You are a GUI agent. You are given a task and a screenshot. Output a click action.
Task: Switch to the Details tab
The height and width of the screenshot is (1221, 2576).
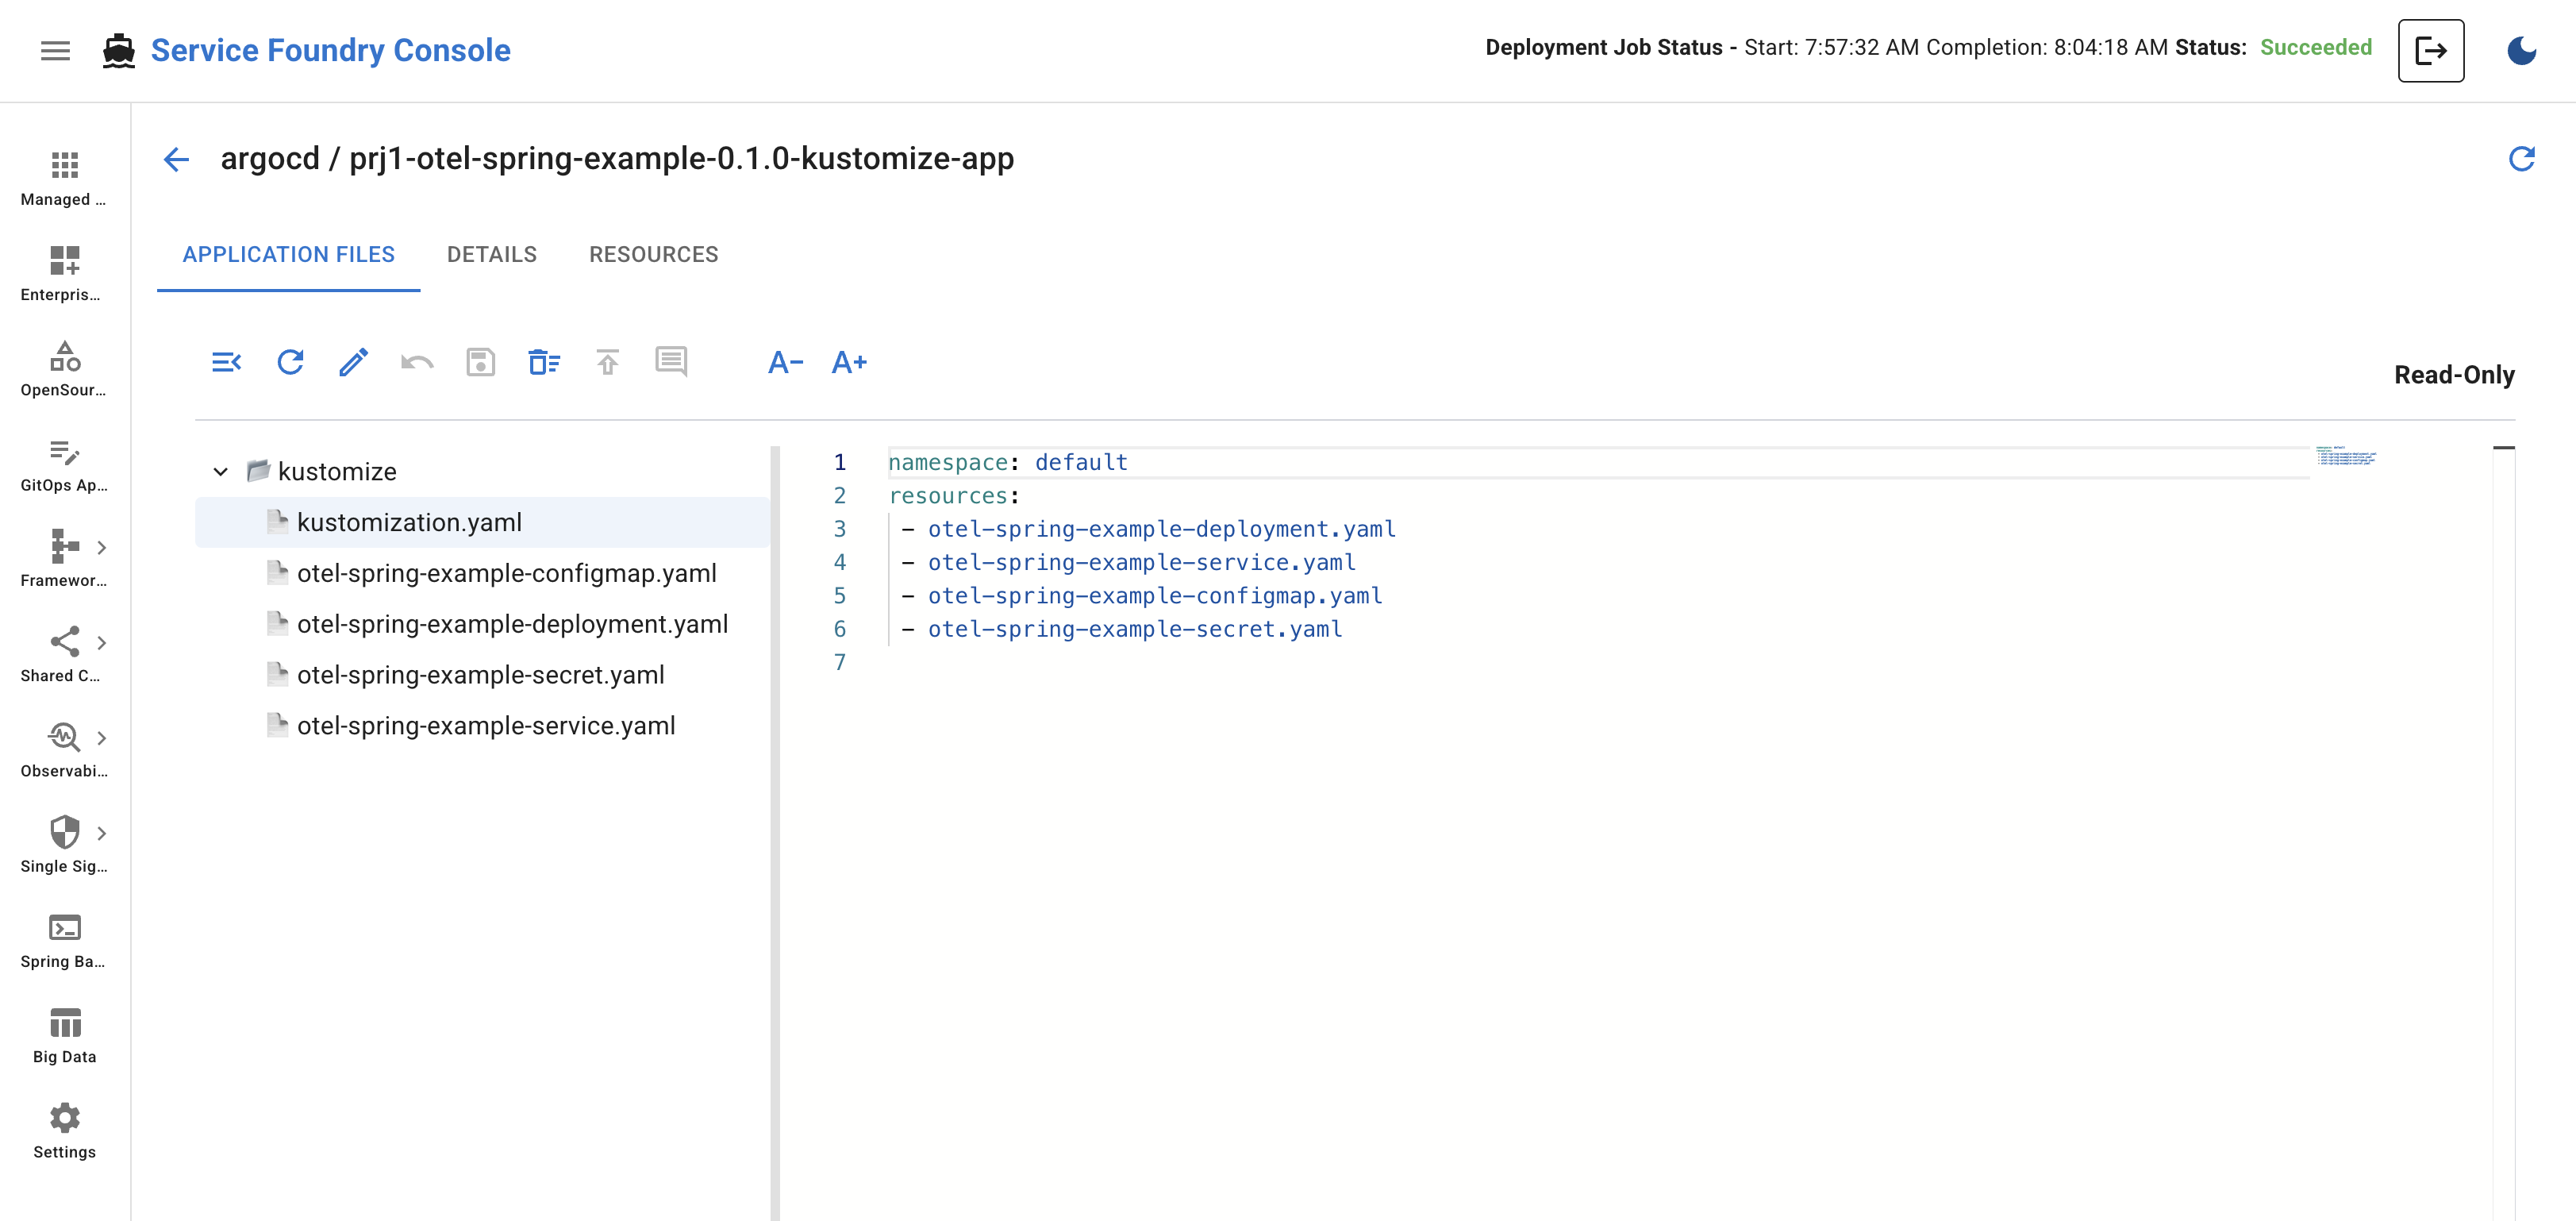492,255
